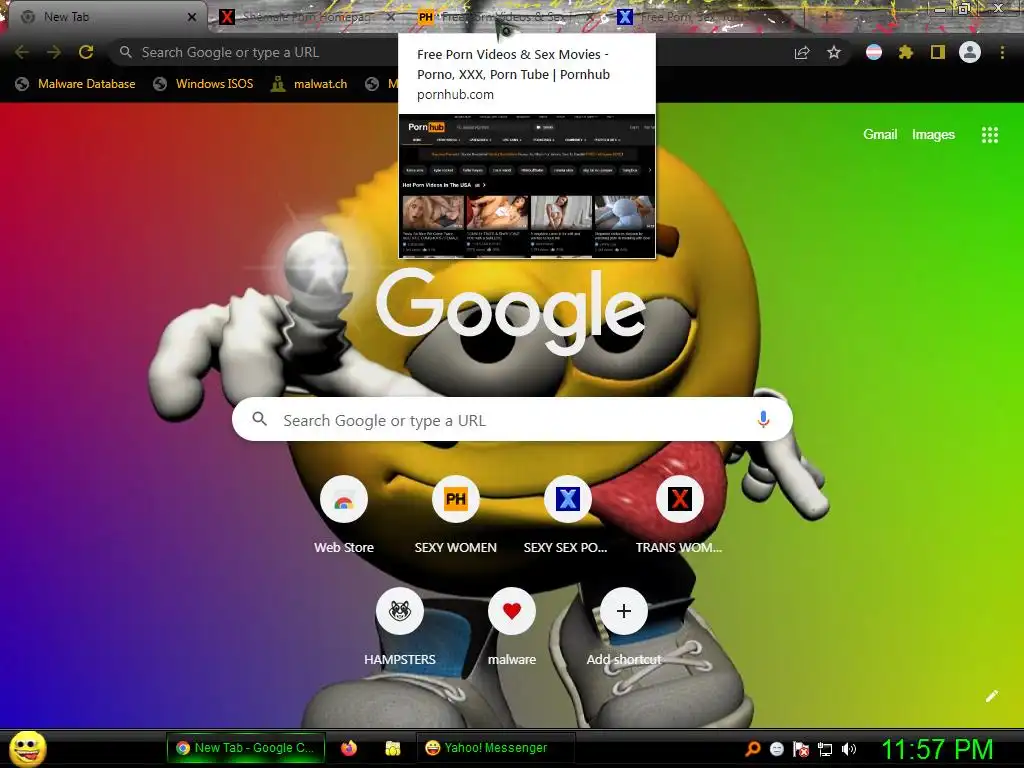This screenshot has width=1024, height=768.
Task: Open Google Images link
Action: [x=933, y=135]
